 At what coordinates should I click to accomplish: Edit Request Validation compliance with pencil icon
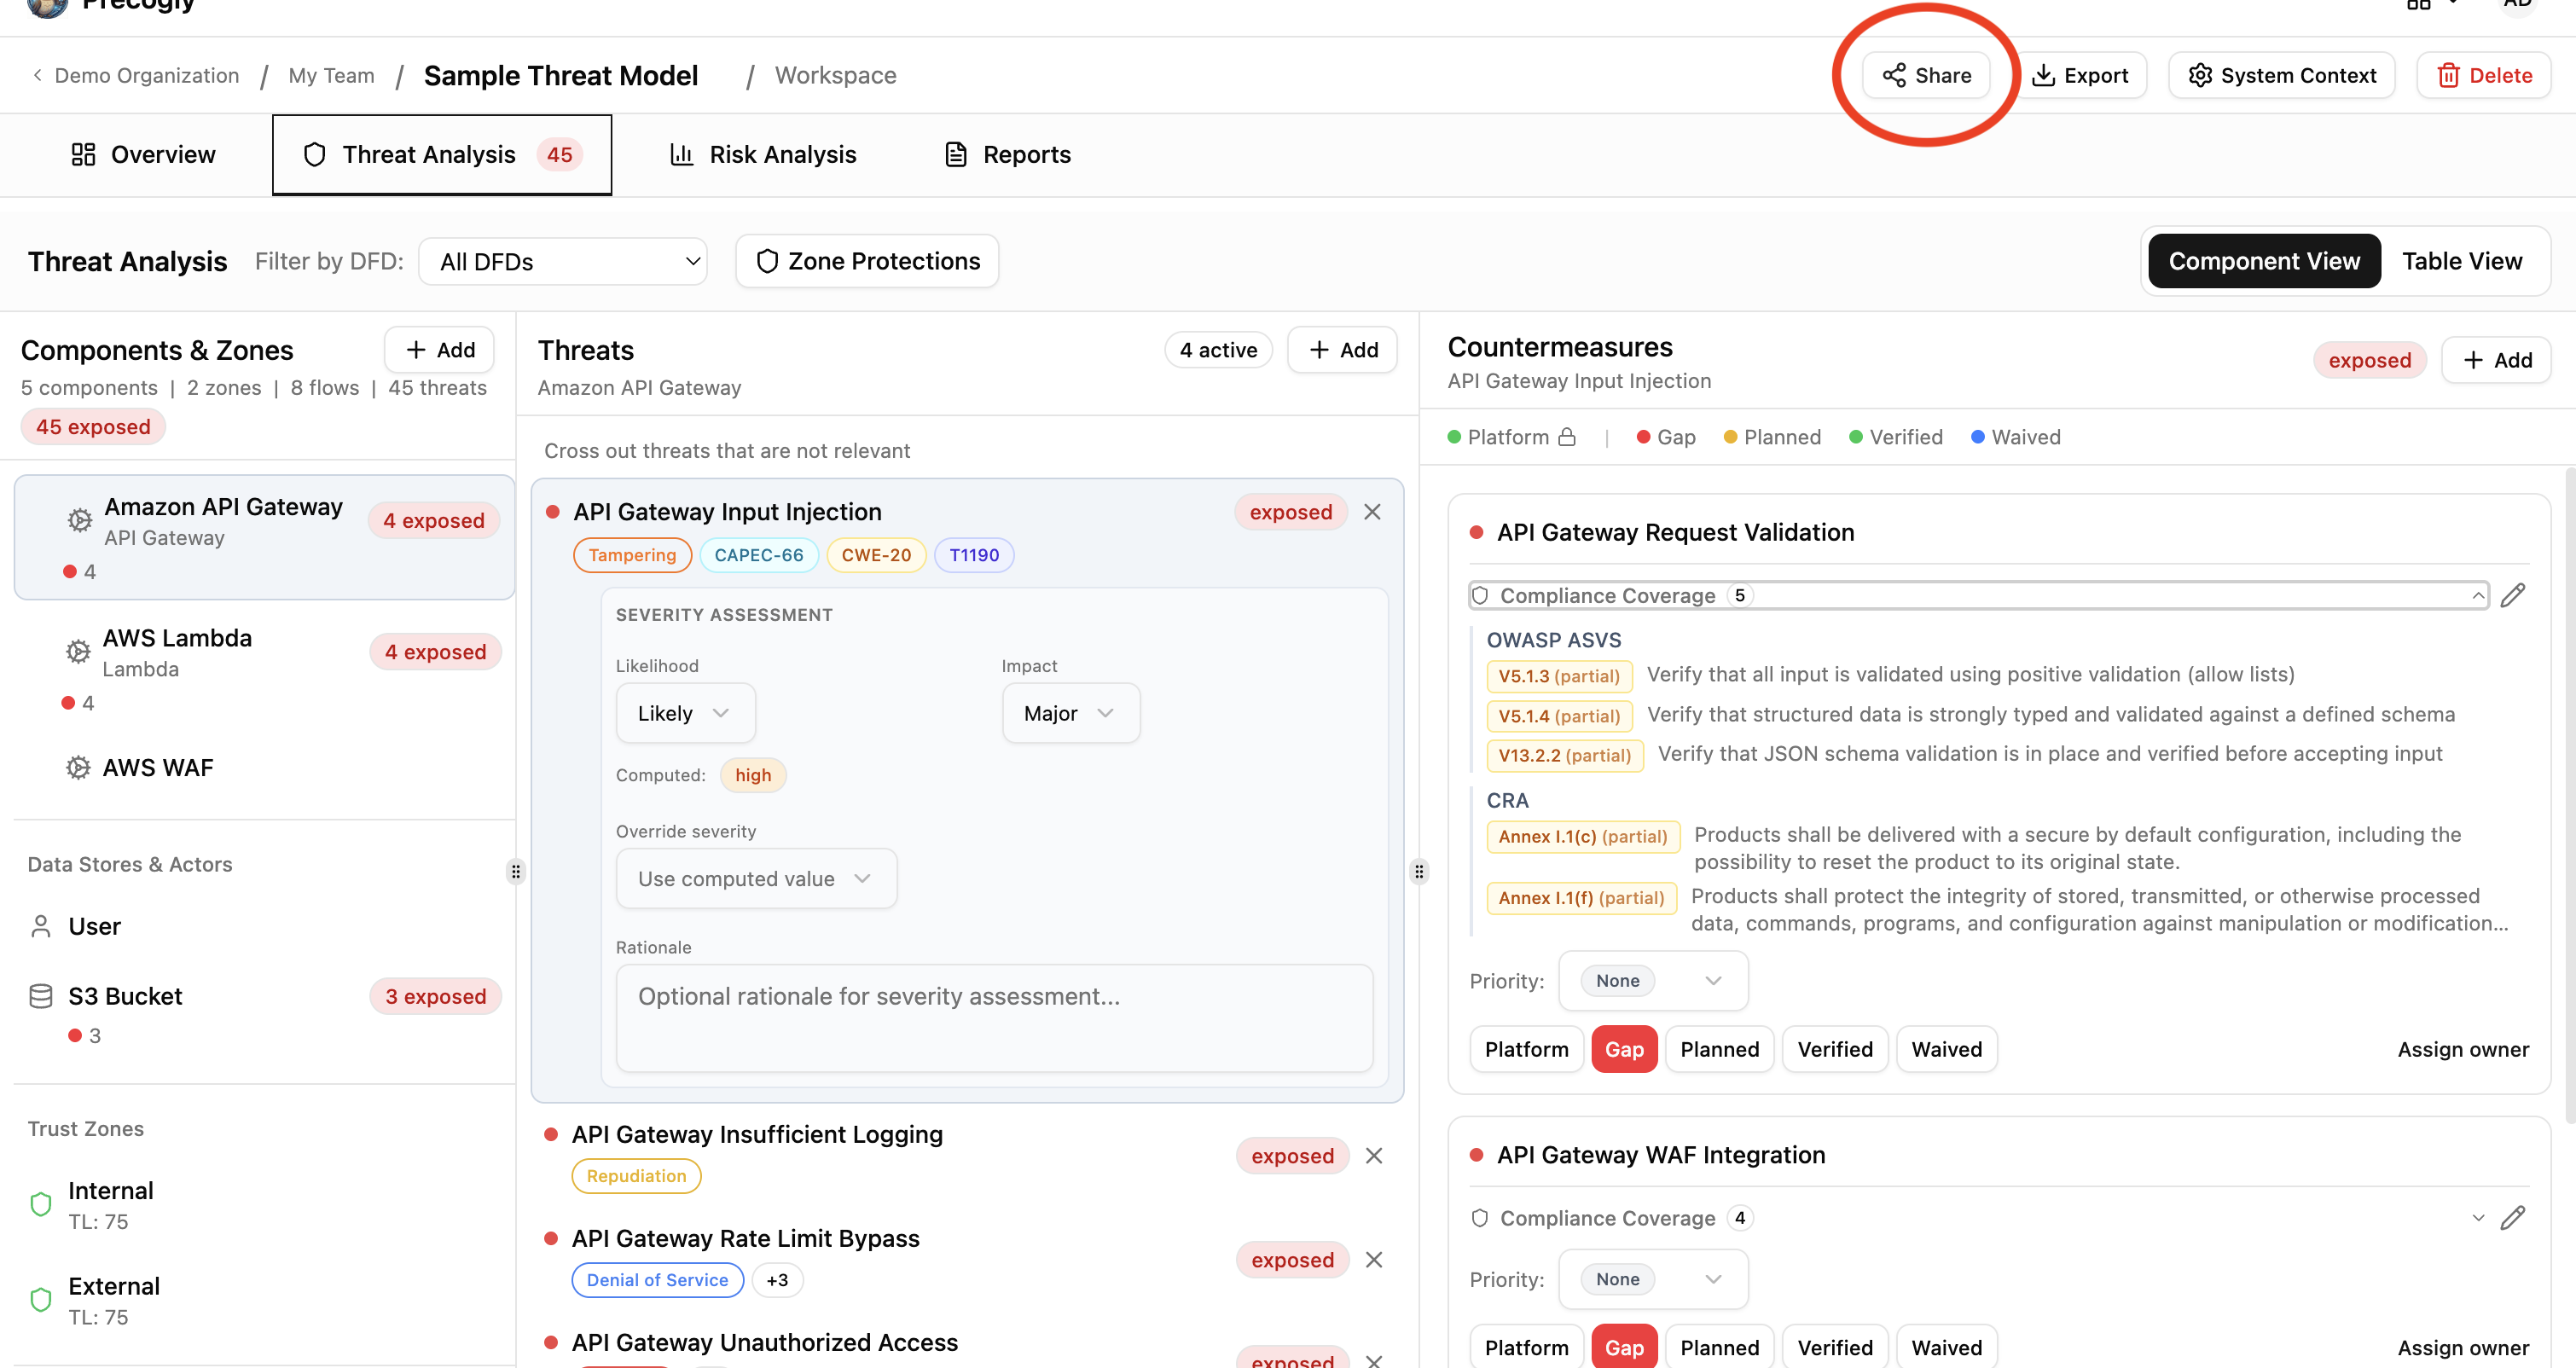pos(2513,596)
